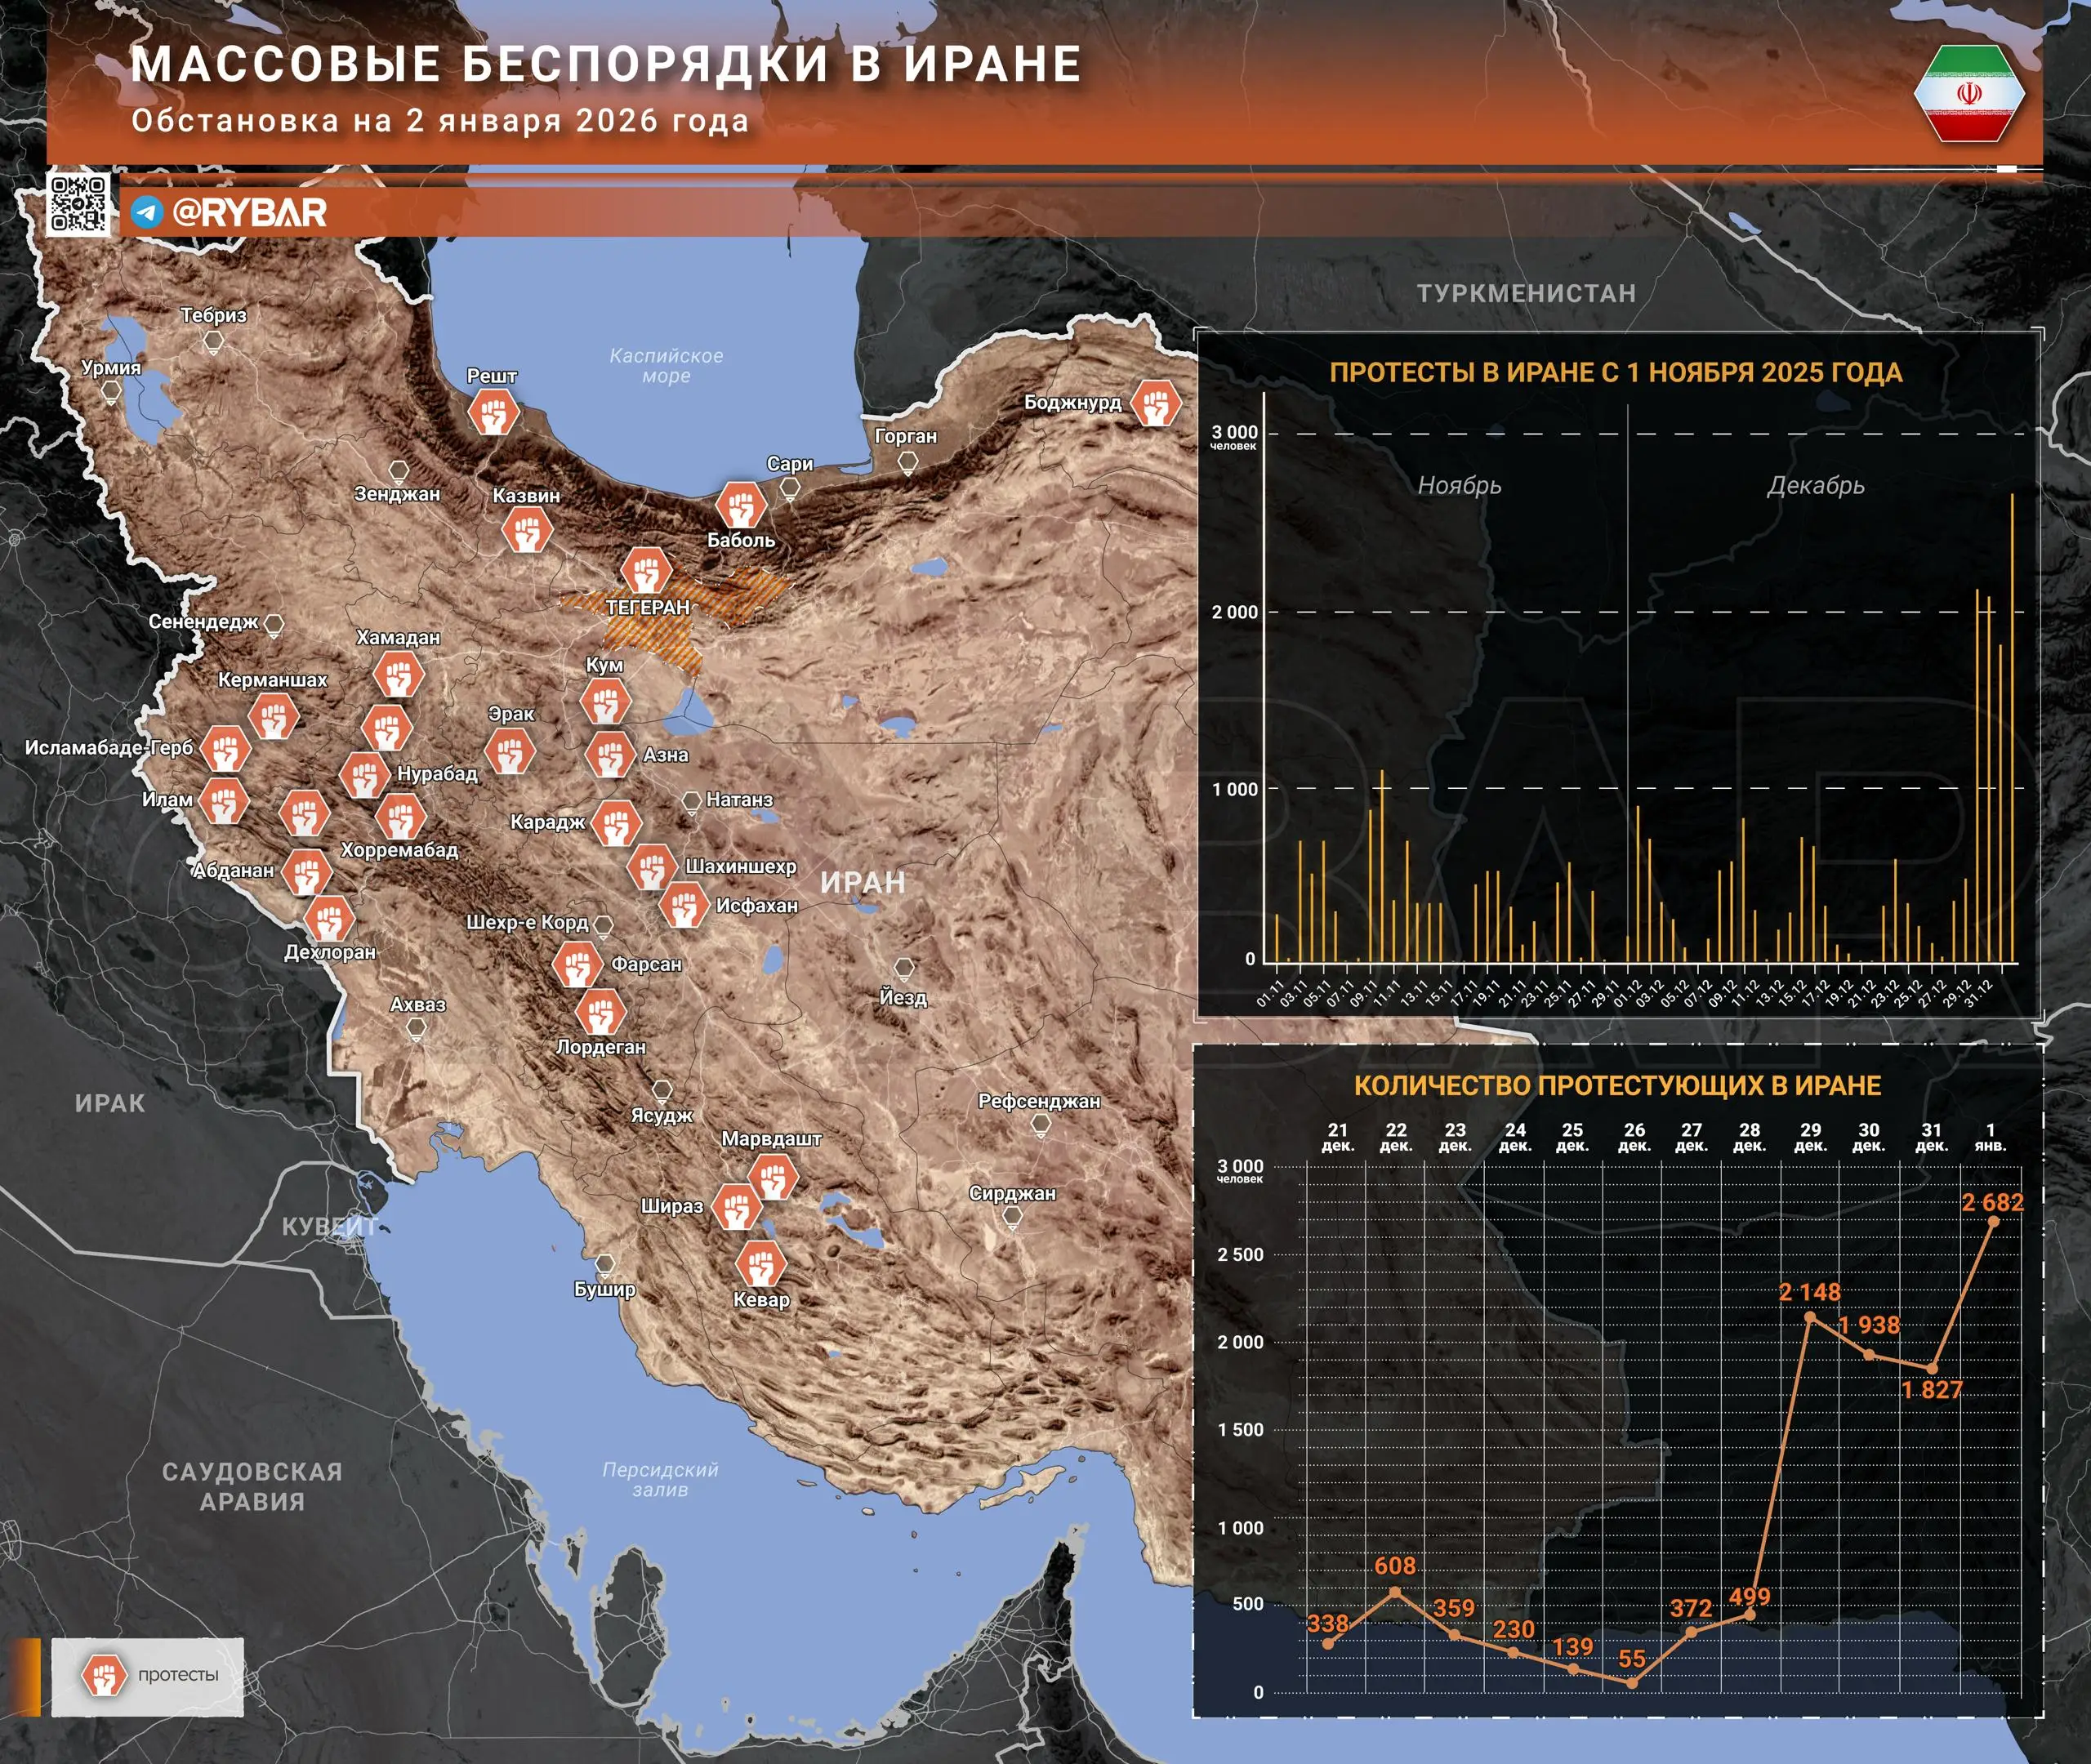Click the 2 682 data point on chart

tap(1993, 1222)
